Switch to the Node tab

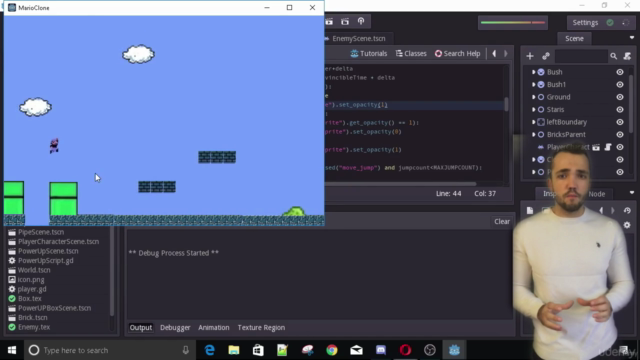pos(597,194)
